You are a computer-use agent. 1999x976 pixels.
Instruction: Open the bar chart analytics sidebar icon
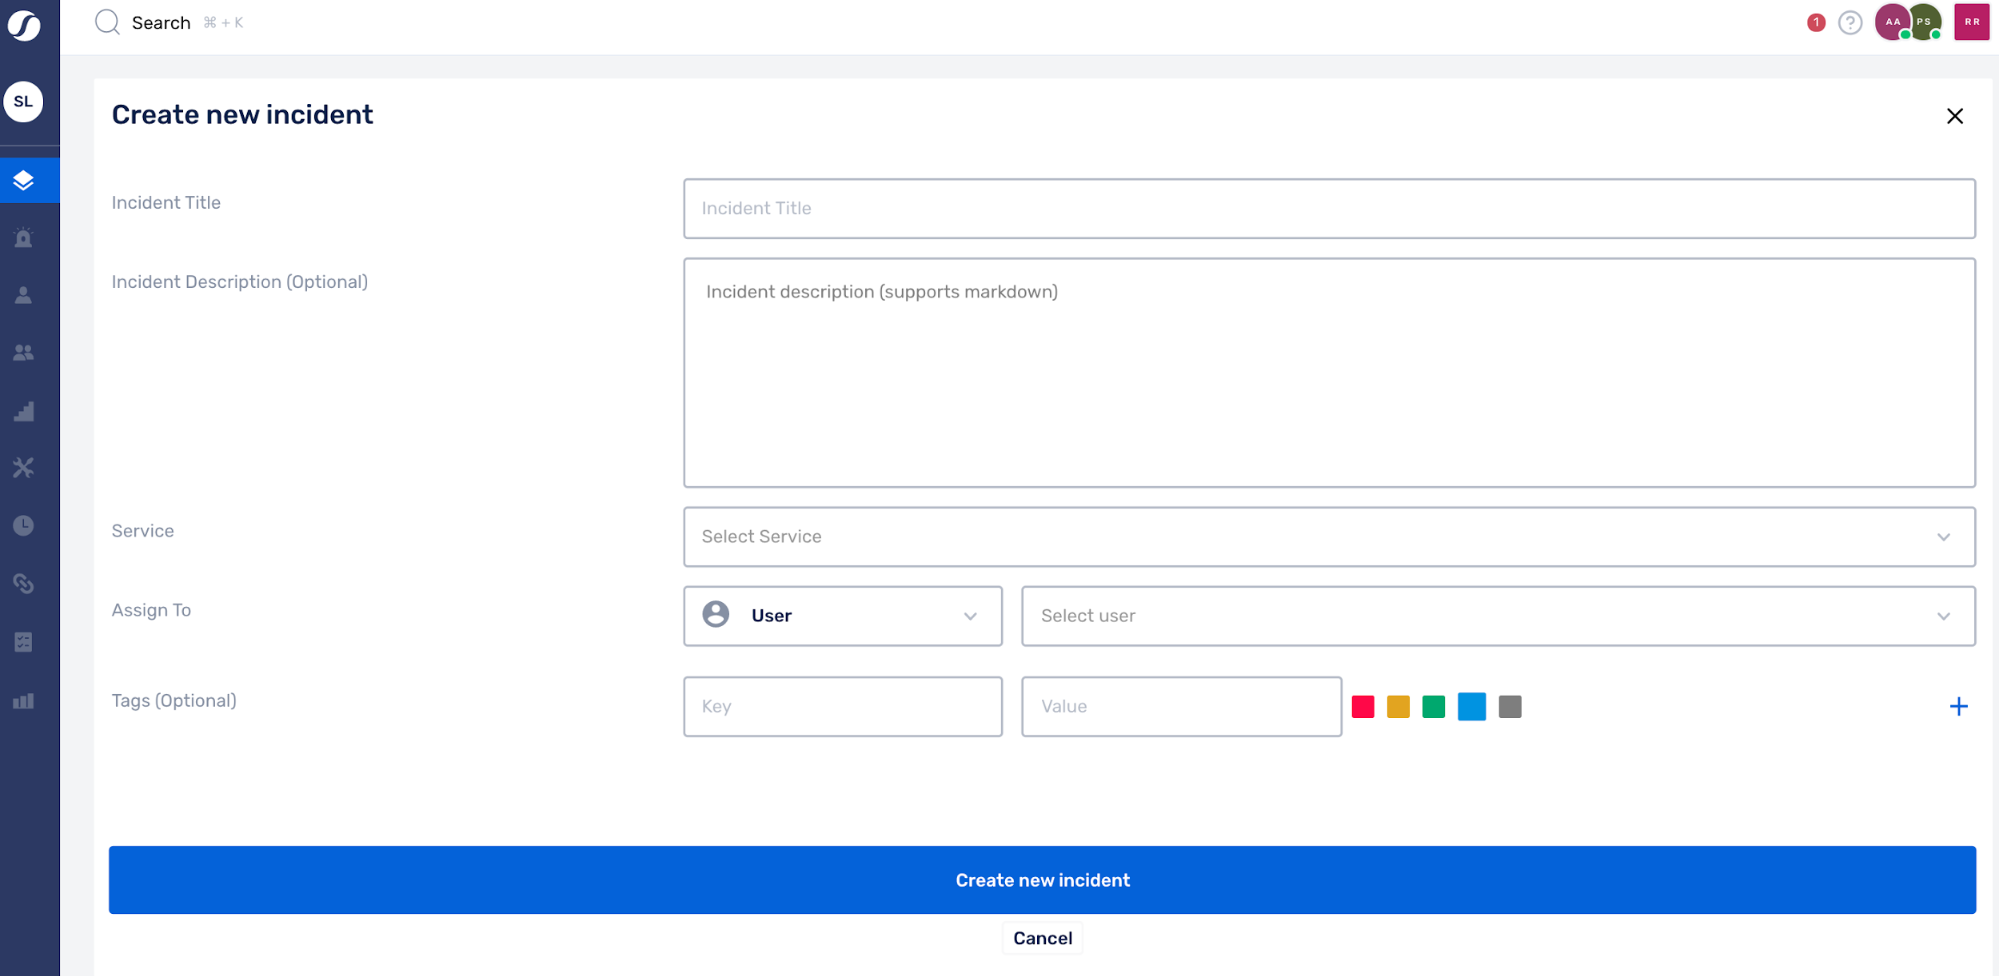click(23, 701)
